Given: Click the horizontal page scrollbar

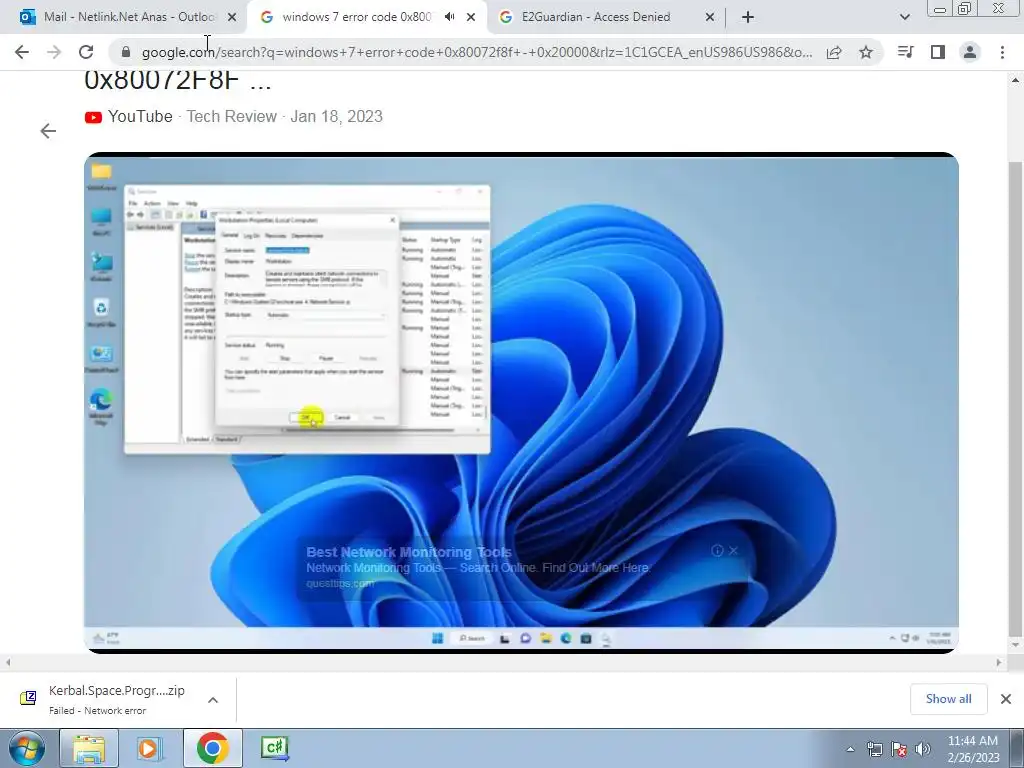Looking at the screenshot, I should [503, 662].
